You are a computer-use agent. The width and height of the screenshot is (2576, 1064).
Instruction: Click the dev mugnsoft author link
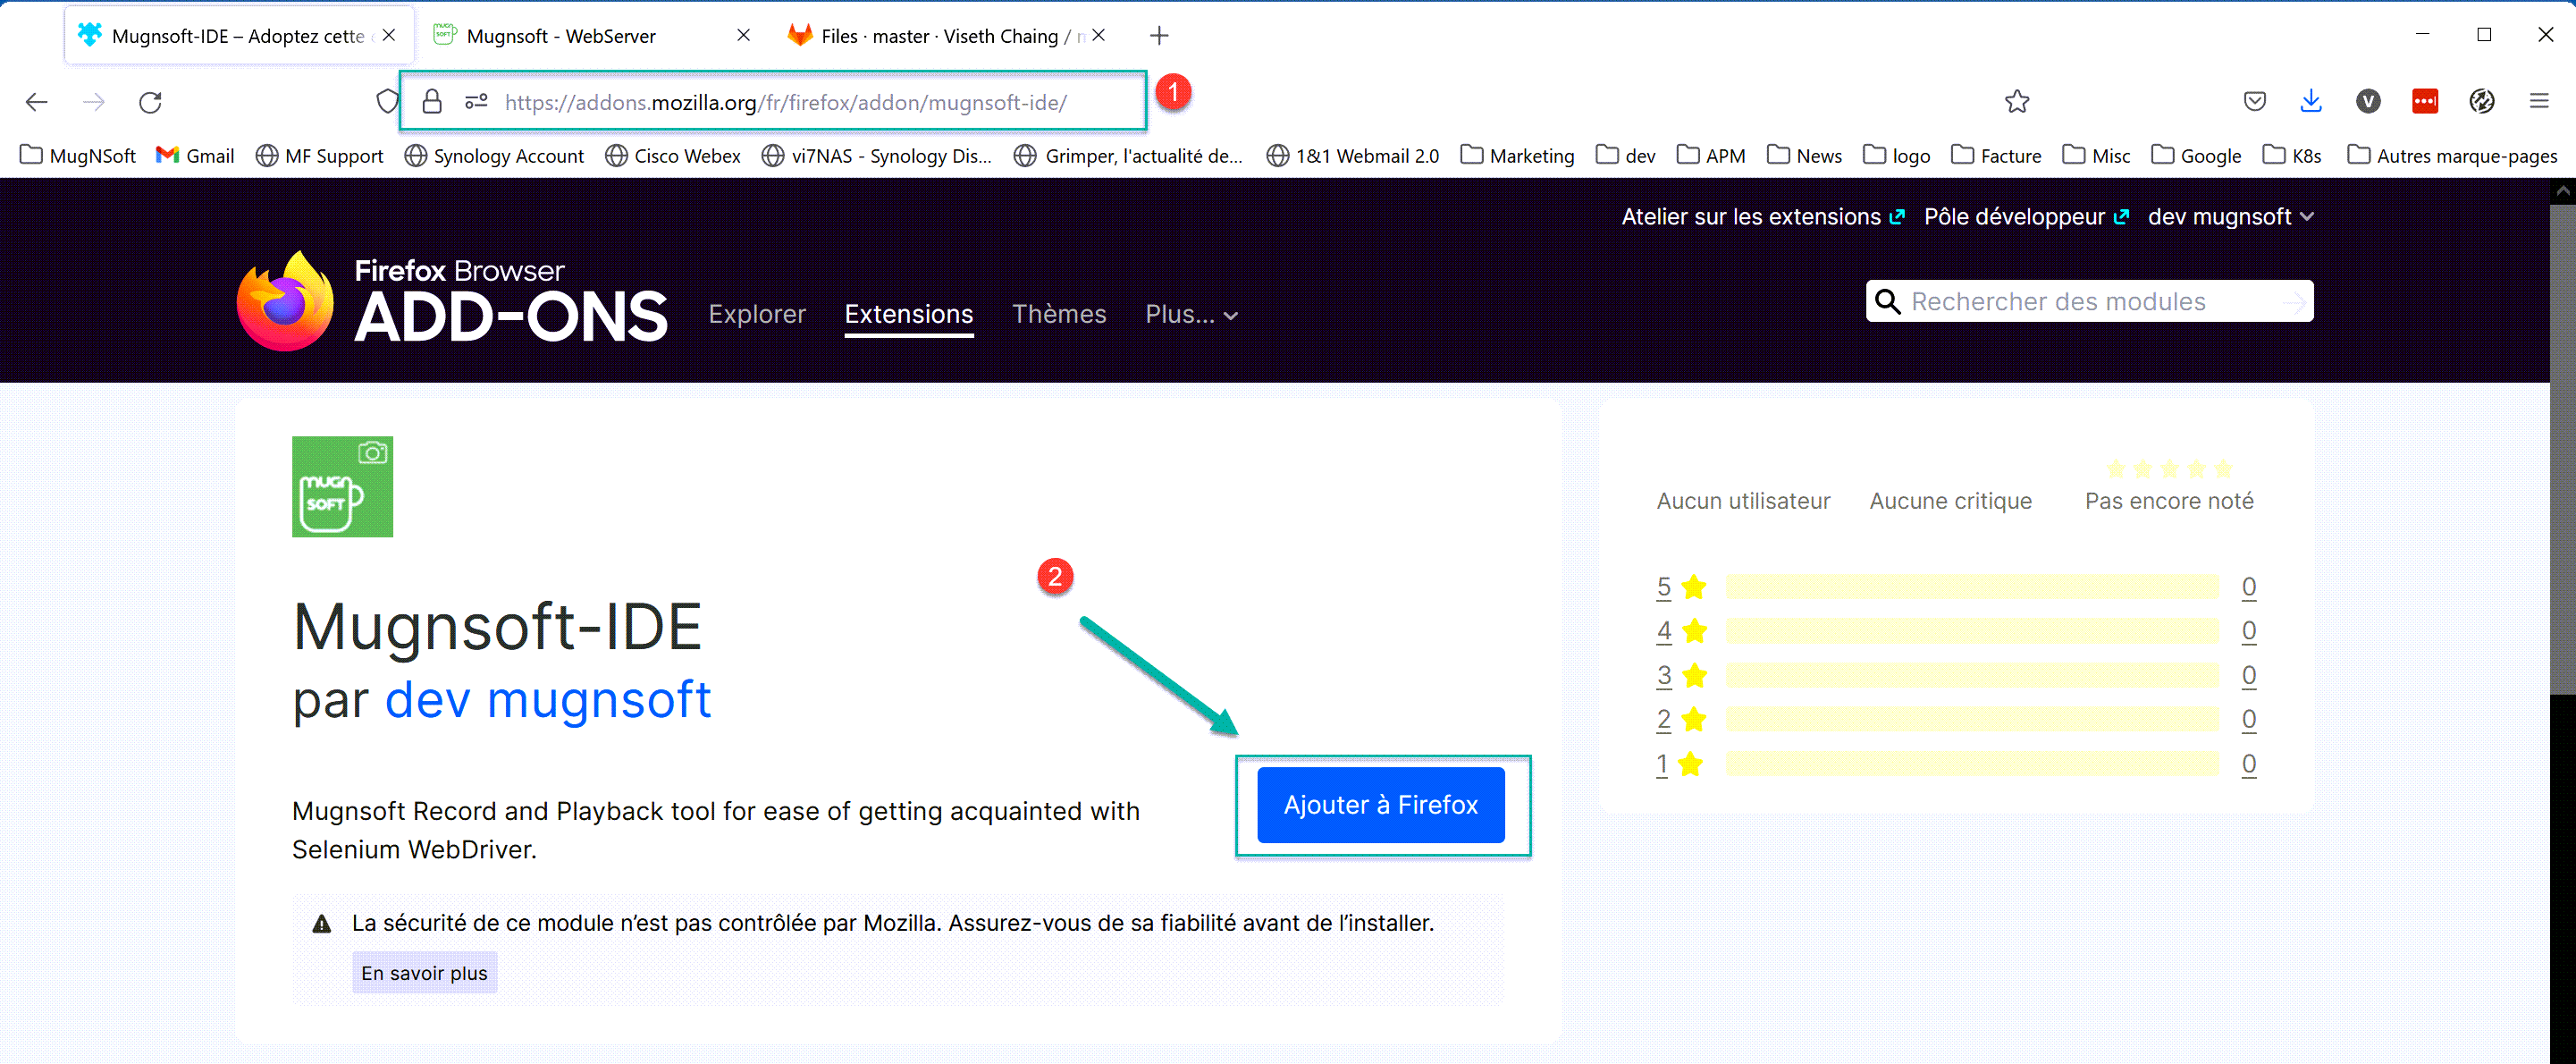[548, 698]
